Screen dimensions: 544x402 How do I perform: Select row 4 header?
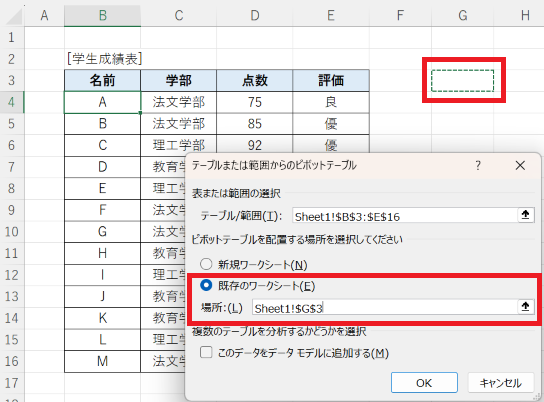(12, 102)
